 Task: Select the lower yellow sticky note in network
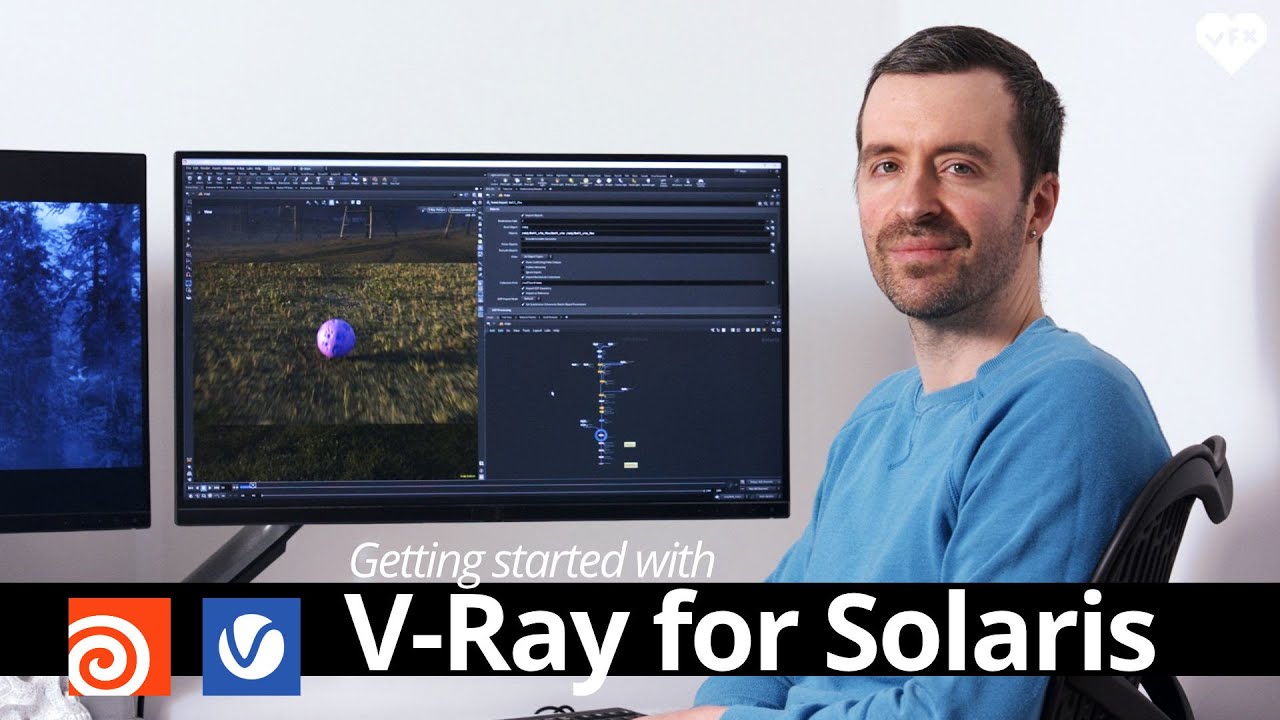632,465
